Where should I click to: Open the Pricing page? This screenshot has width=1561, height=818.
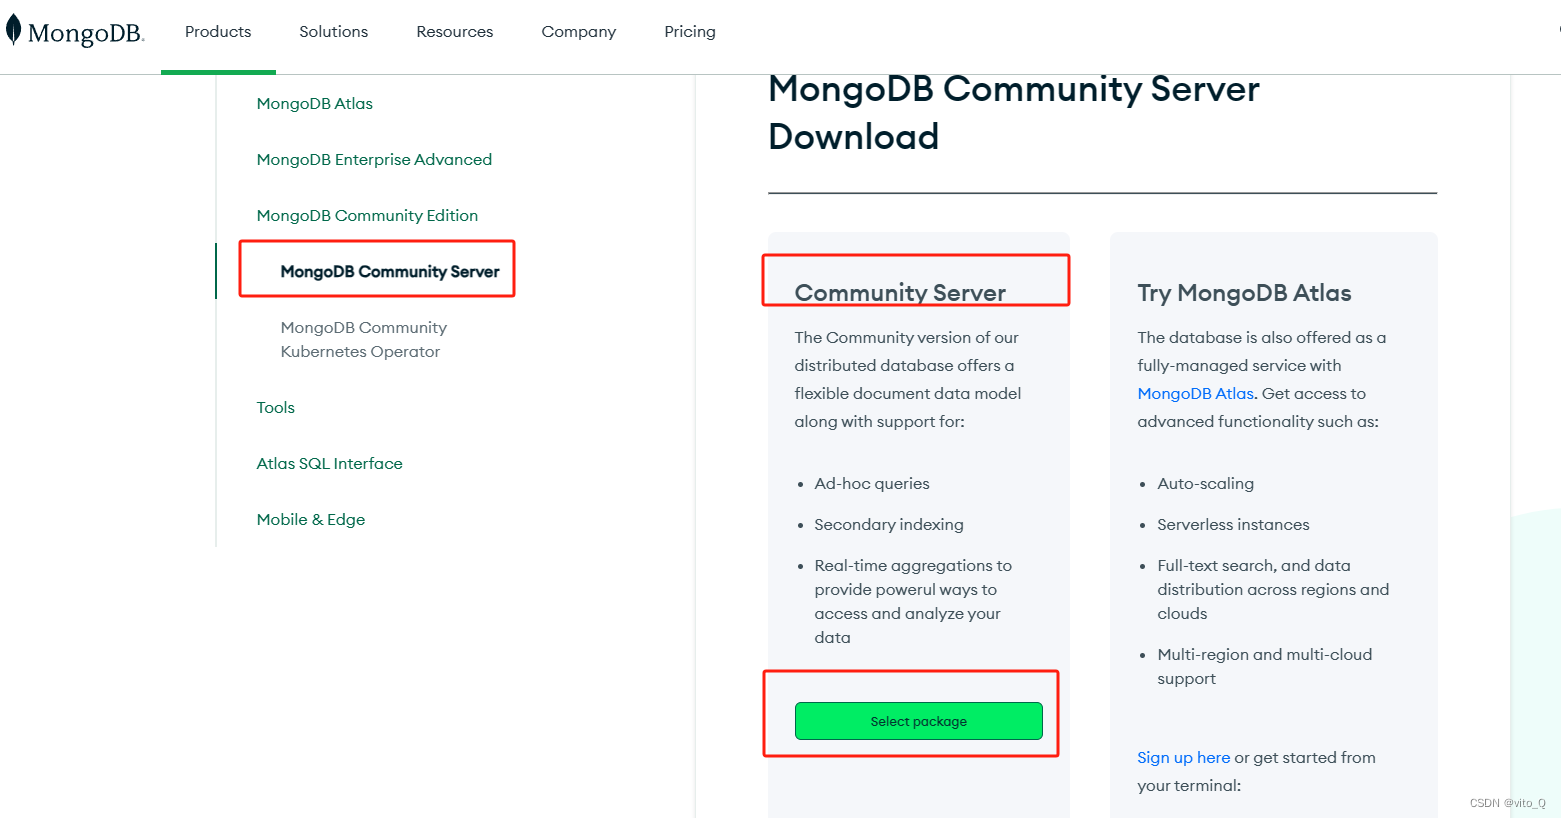(689, 31)
